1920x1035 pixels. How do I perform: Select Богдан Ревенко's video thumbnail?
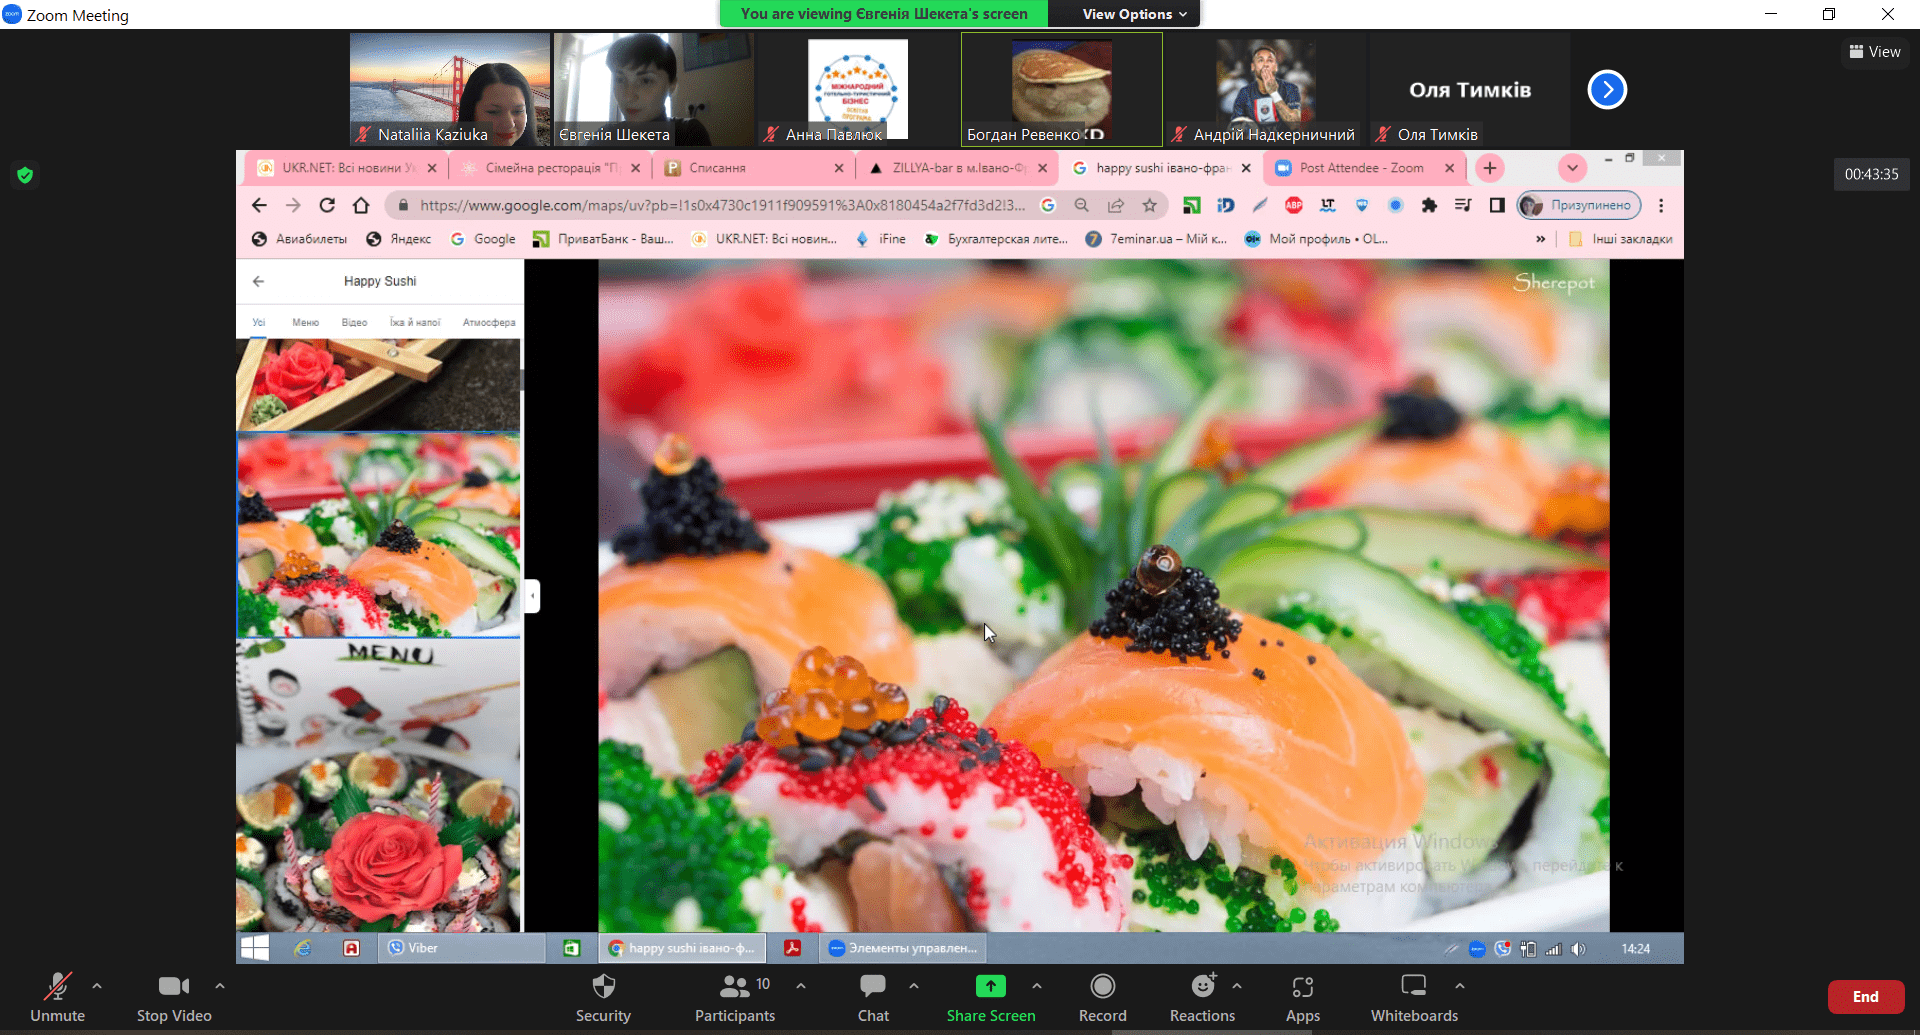tap(1061, 90)
